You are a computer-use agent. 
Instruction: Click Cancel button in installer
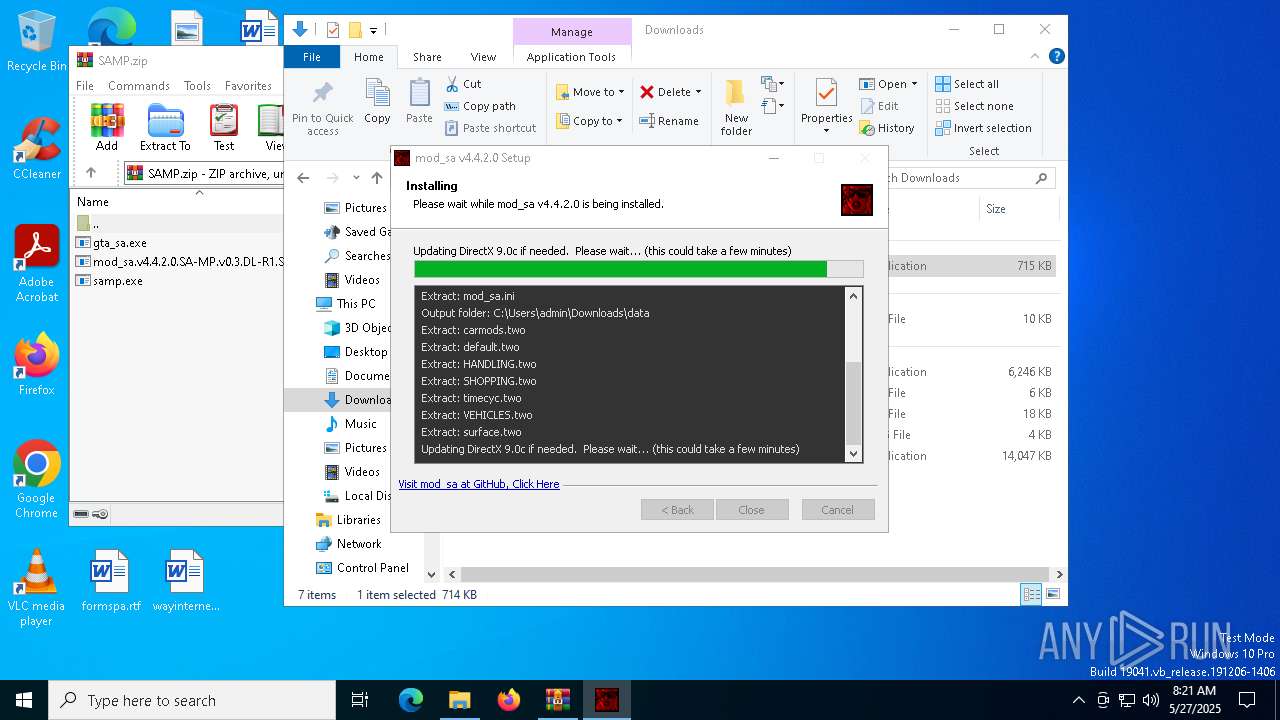point(838,510)
